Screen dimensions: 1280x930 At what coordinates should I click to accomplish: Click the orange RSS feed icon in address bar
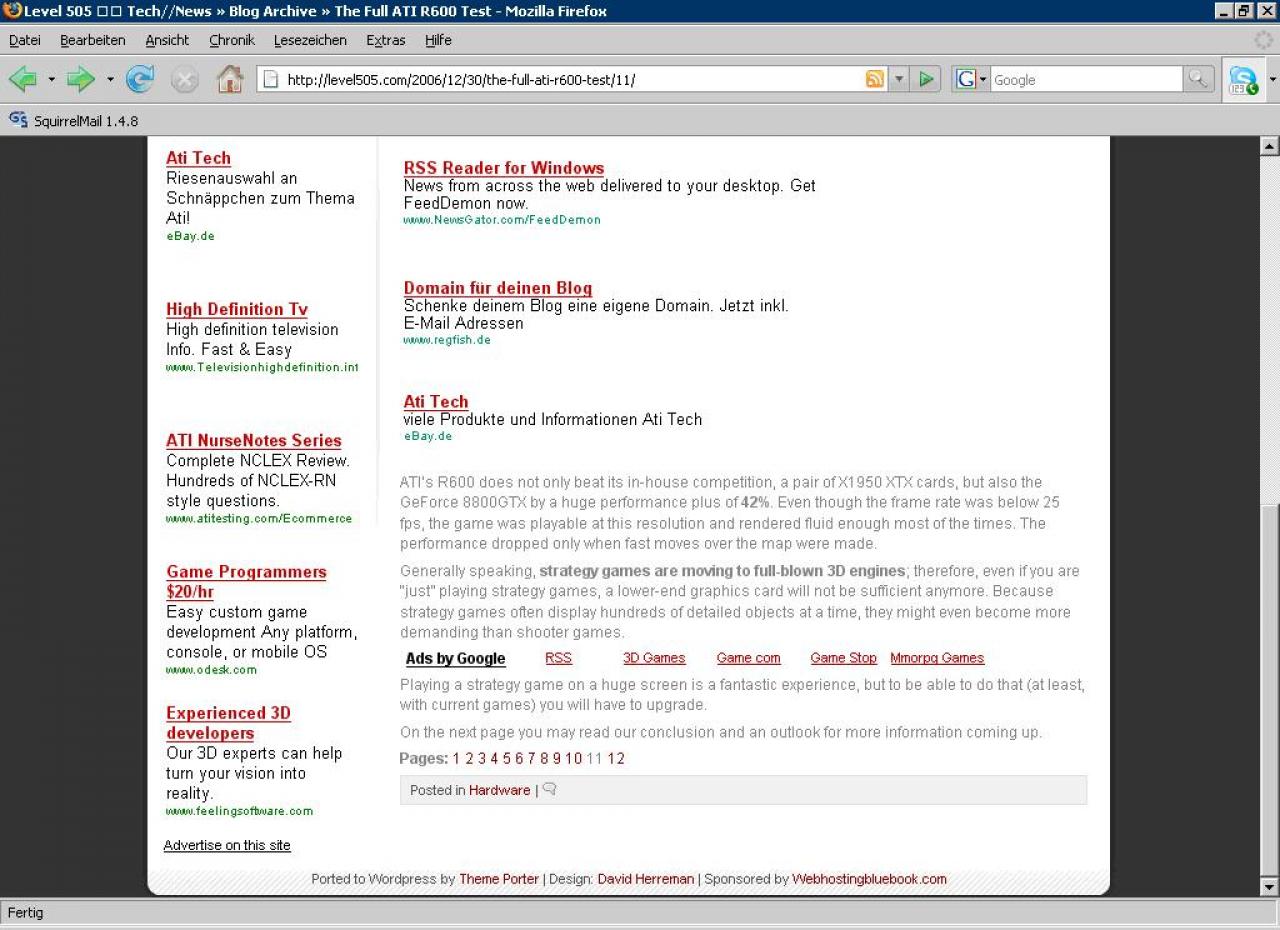click(875, 79)
